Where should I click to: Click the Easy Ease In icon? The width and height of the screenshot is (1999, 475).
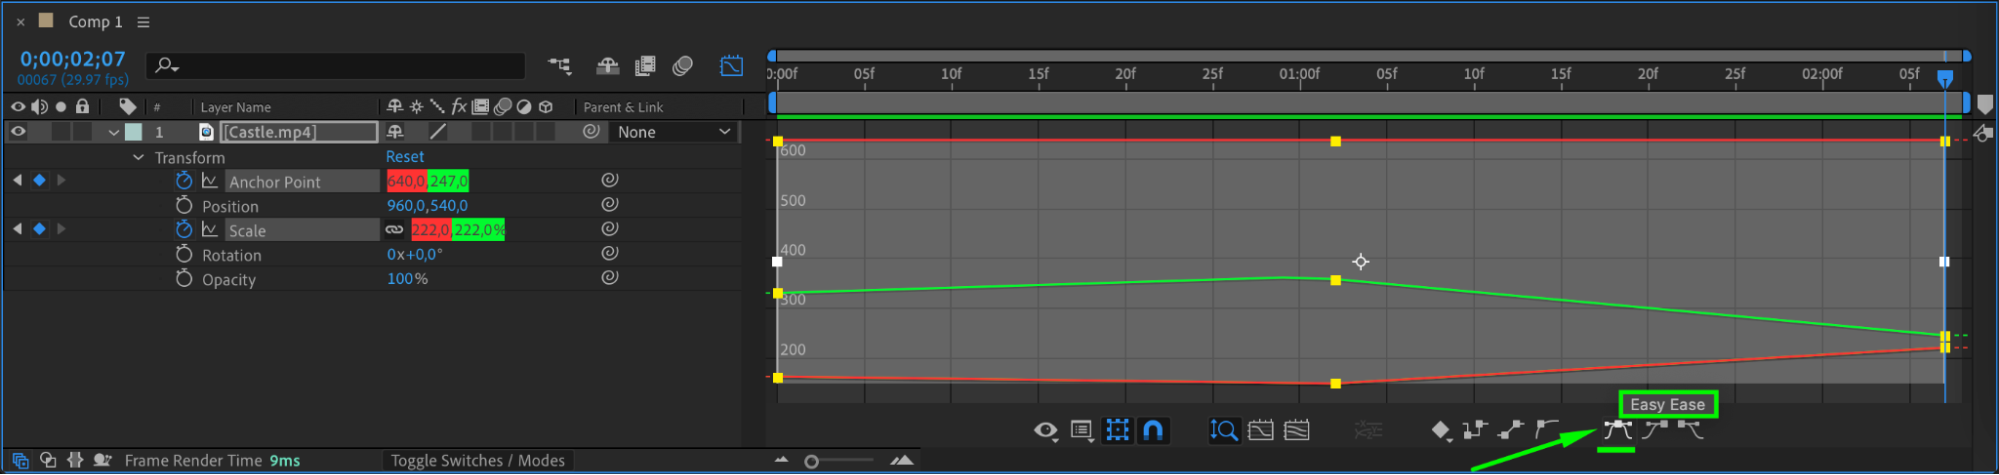(x=1655, y=430)
